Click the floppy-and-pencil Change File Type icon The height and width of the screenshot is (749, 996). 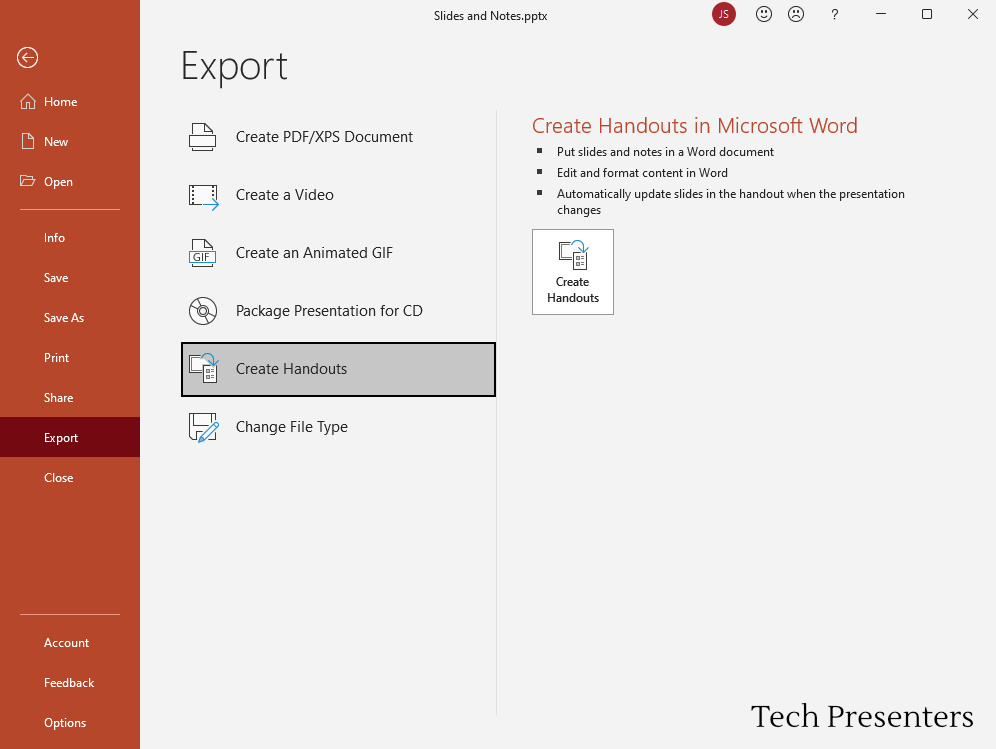203,427
